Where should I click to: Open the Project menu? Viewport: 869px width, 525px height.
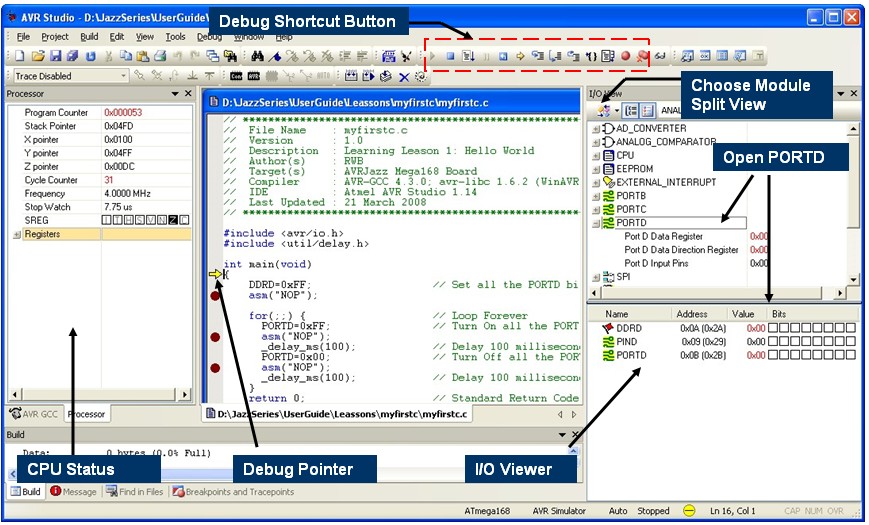(x=55, y=37)
